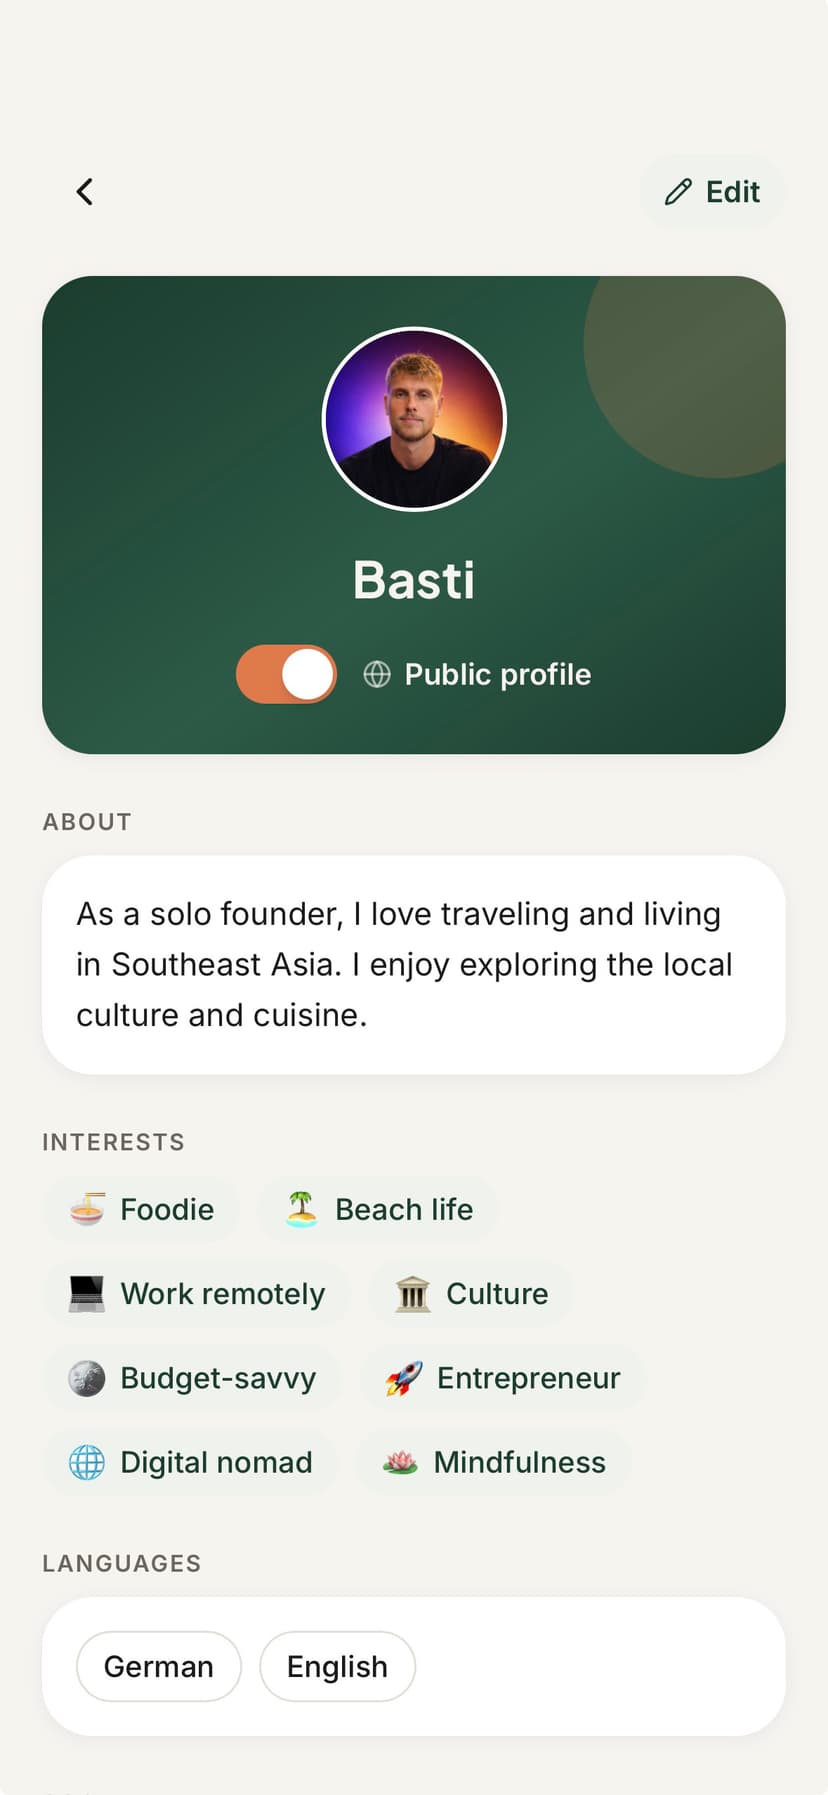The width and height of the screenshot is (828, 1795).
Task: Tap the Public profile label text
Action: (498, 674)
